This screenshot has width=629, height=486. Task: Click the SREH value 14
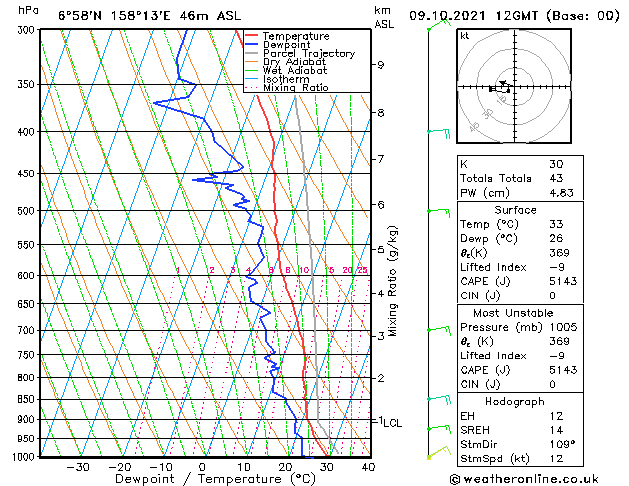click(x=556, y=430)
